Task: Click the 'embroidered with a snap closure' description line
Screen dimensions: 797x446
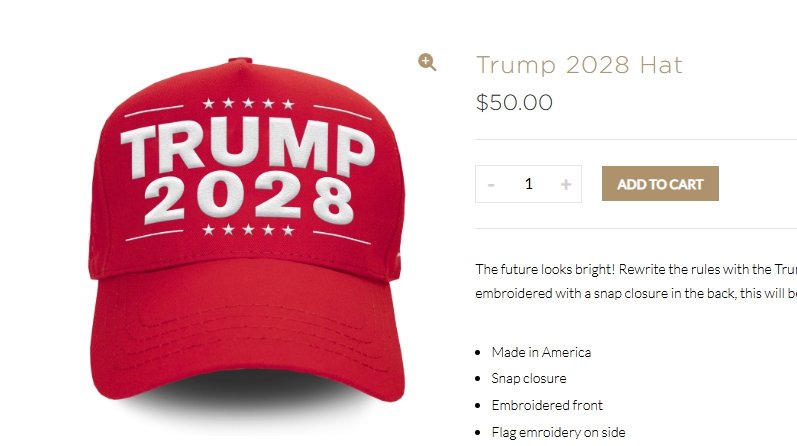Action: click(636, 293)
